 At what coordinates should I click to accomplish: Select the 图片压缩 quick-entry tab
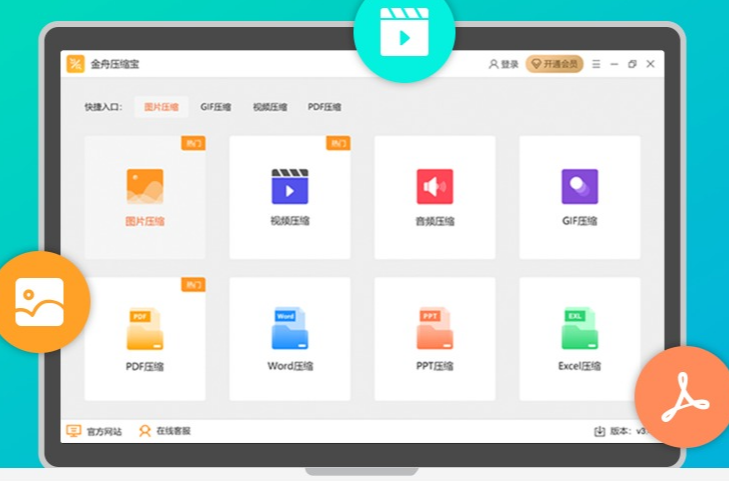pos(161,107)
